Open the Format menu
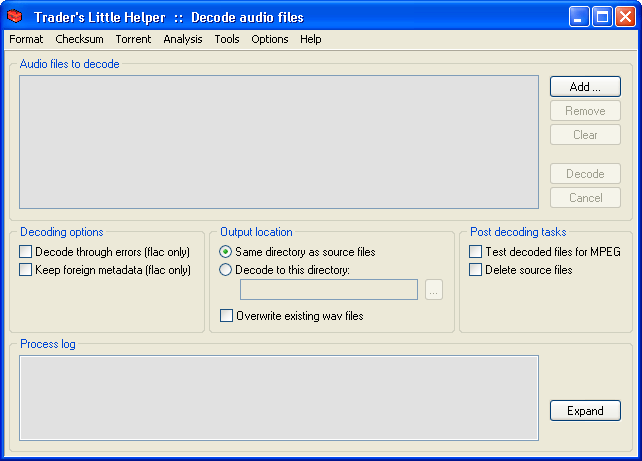Viewport: 642px width, 461px height. tap(26, 39)
